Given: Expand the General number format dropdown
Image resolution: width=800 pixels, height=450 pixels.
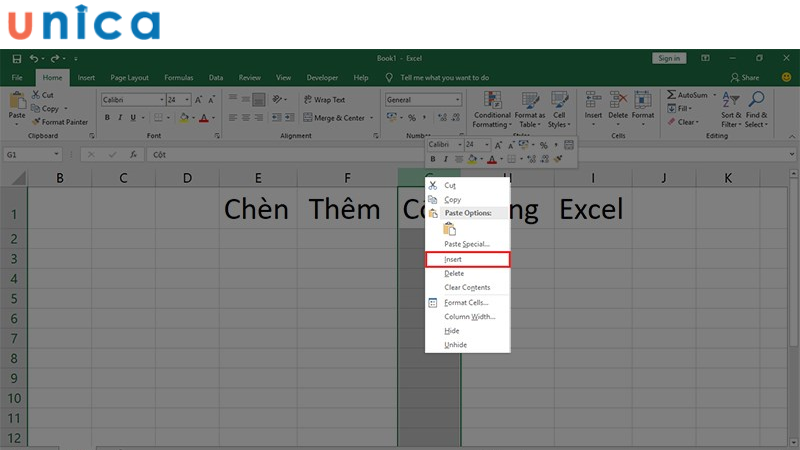Looking at the screenshot, I should (458, 100).
